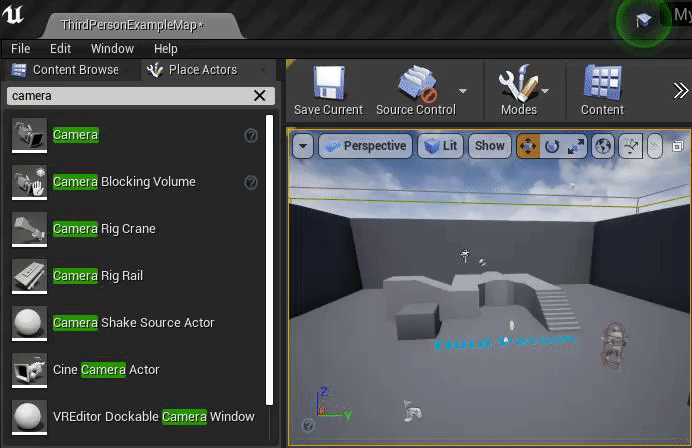
Task: Switch to the Place Actors tab
Action: (207, 70)
